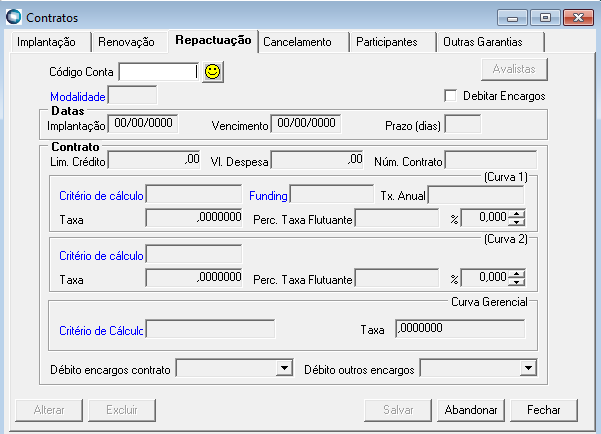Click the Curva 1 Taxa field
Image resolution: width=601 pixels, height=434 pixels.
click(194, 218)
